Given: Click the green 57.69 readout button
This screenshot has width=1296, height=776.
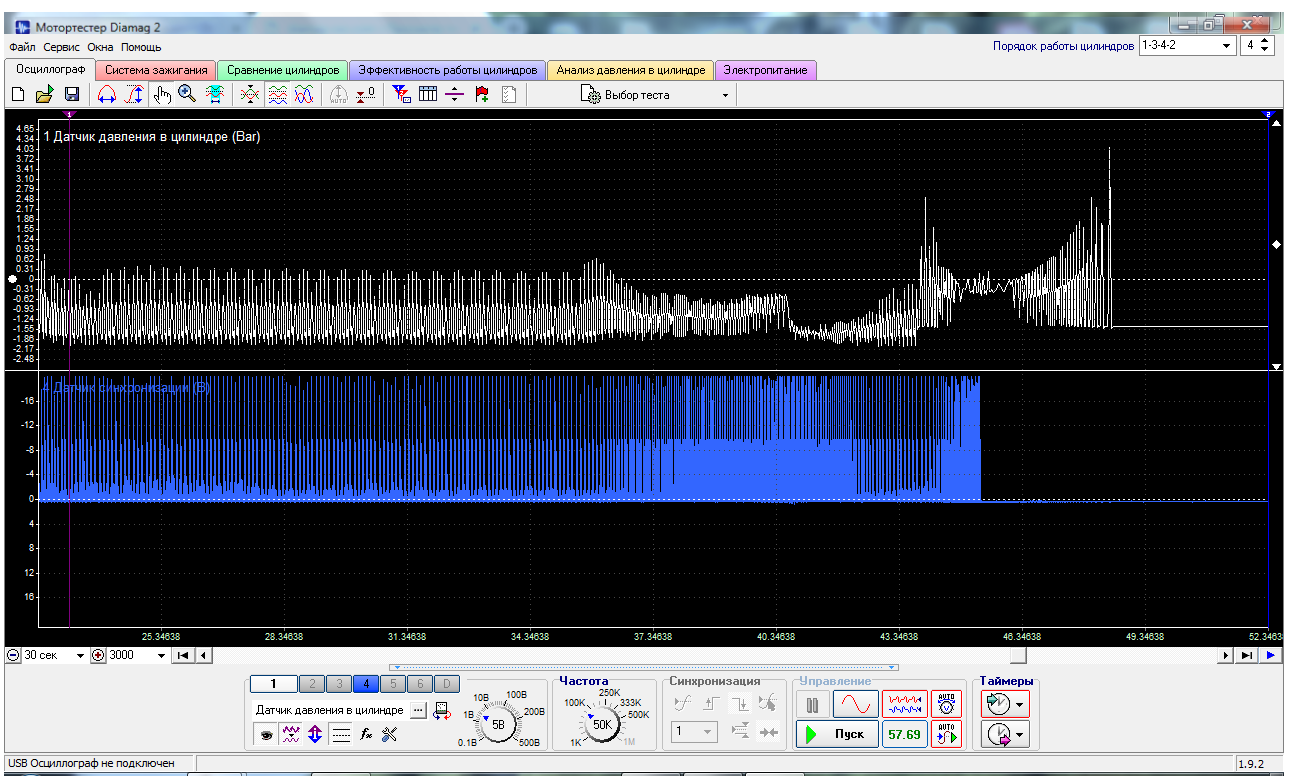Looking at the screenshot, I should (904, 734).
